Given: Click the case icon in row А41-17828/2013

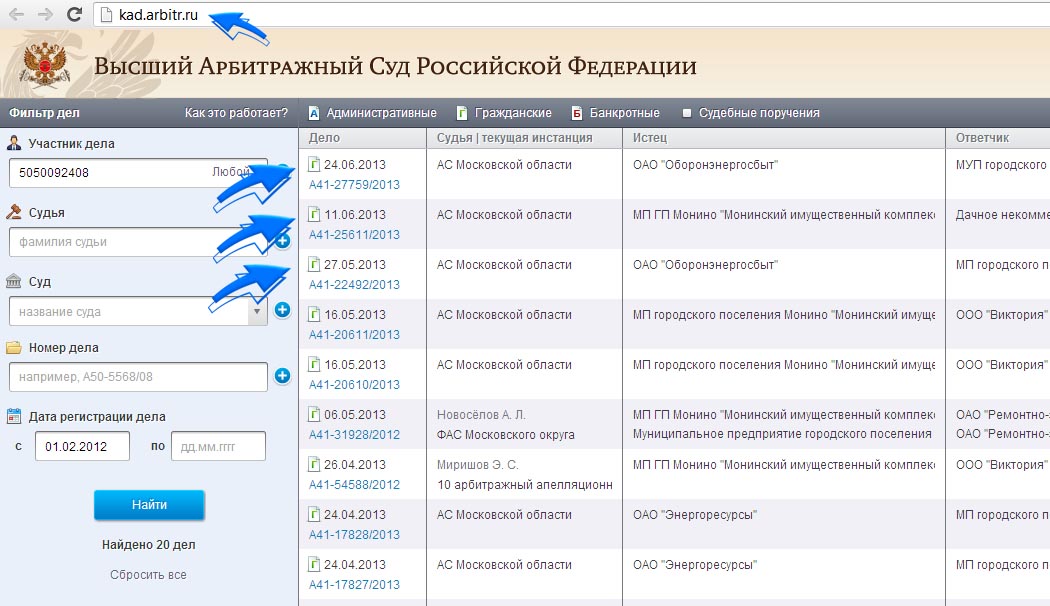Looking at the screenshot, I should pos(314,514).
